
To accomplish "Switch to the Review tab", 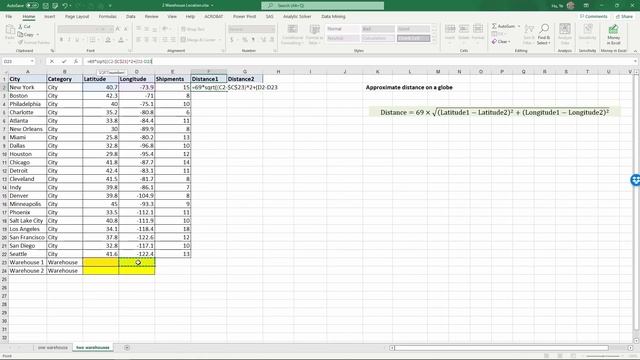I will 151,16.
